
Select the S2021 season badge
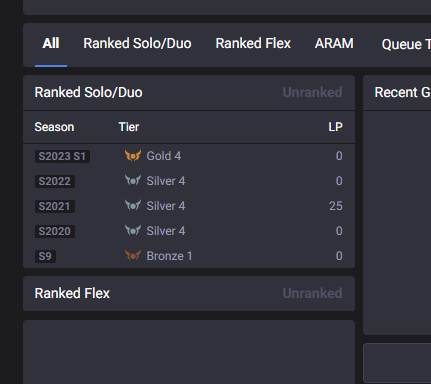[55, 206]
